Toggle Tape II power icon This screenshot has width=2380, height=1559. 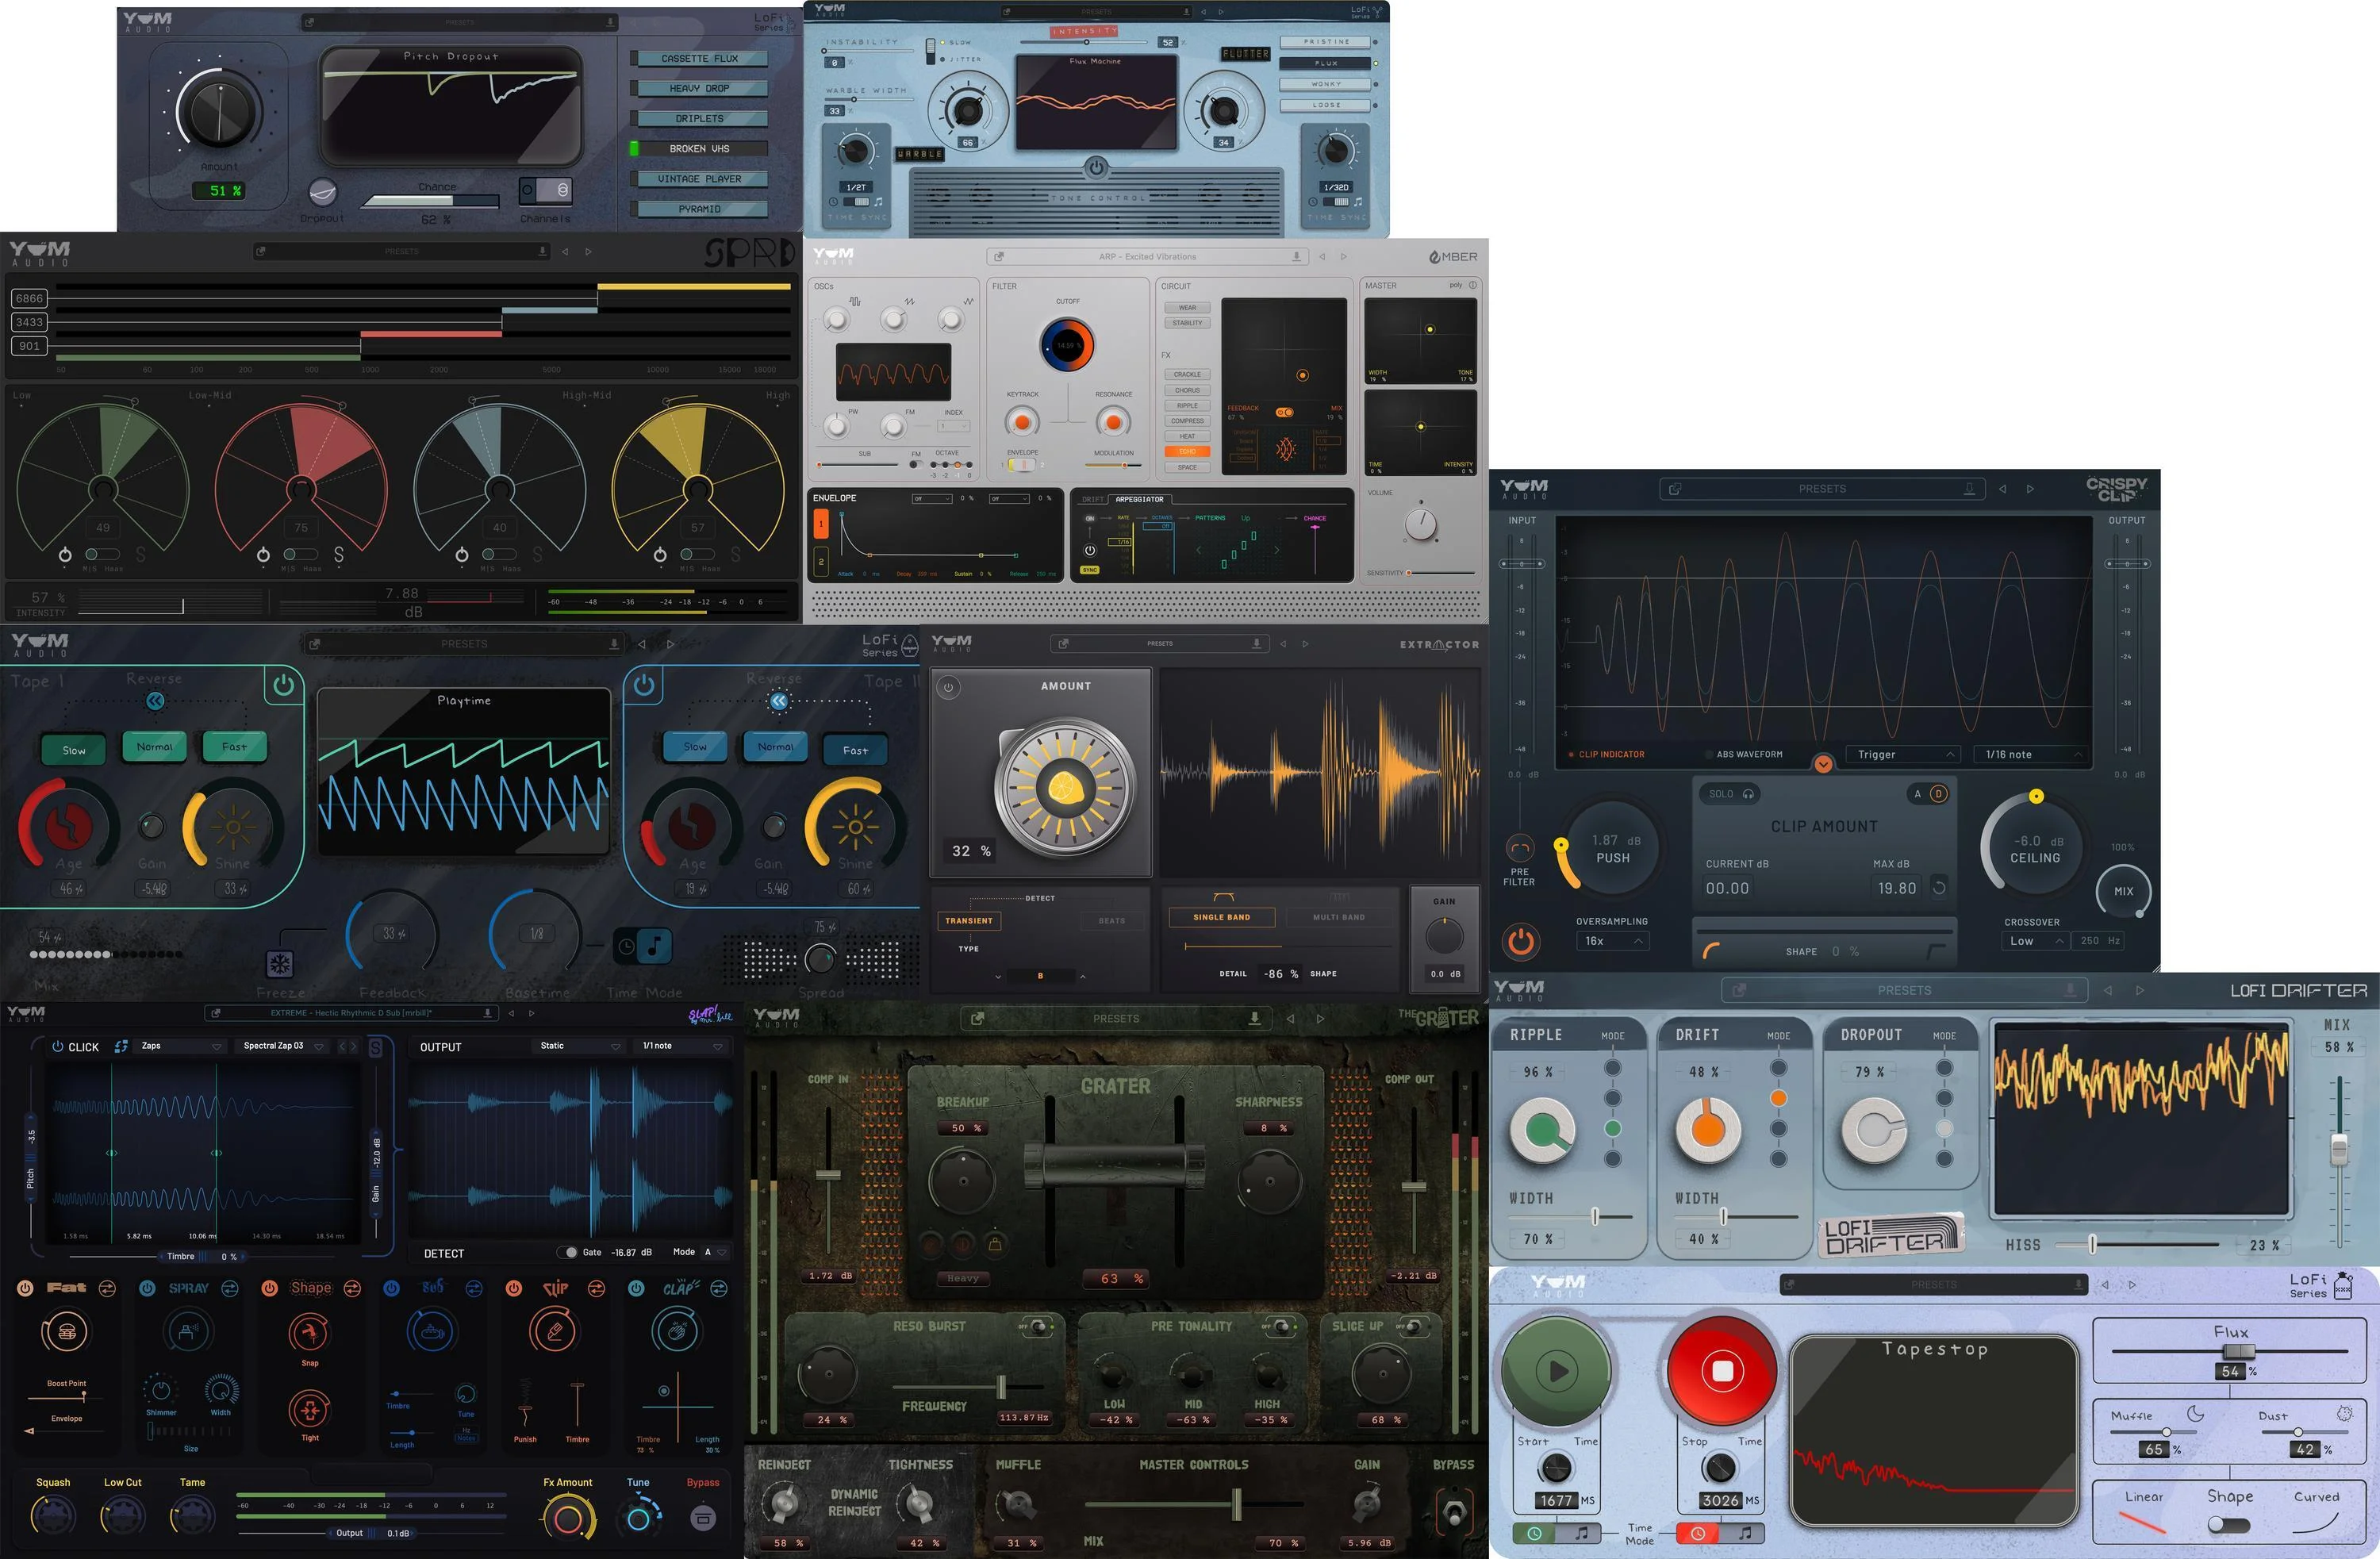click(x=644, y=685)
